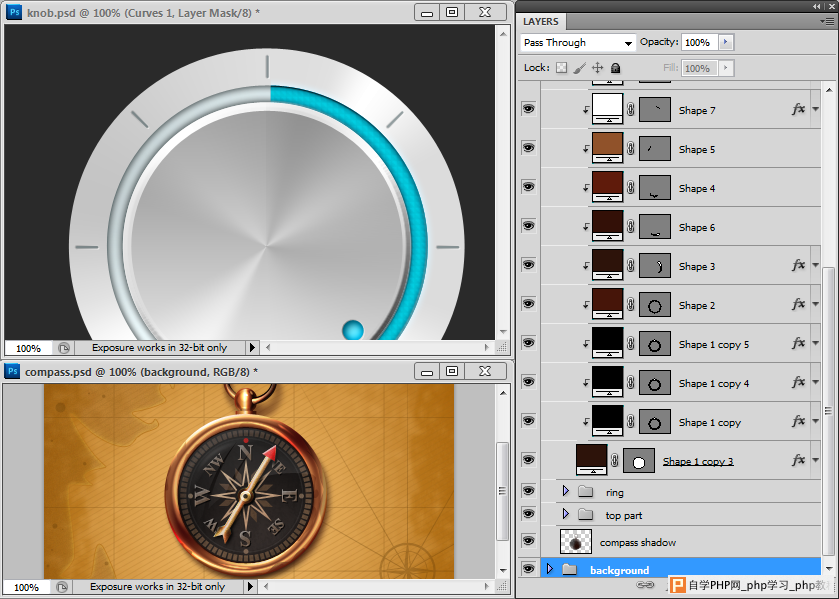
Task: Click status preview icon in compass.psd window
Action: coord(62,587)
